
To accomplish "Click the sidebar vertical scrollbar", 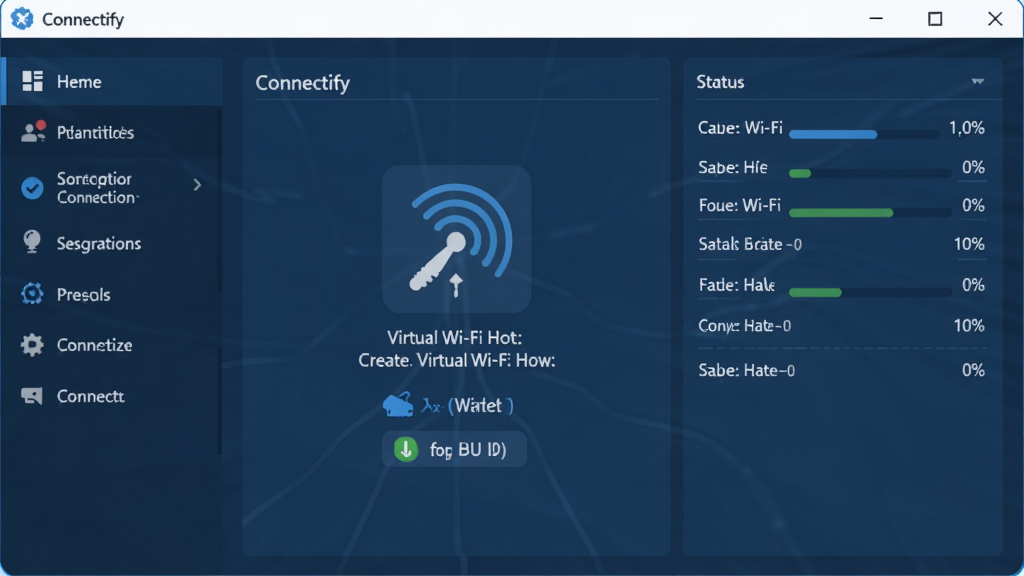I will point(219,281).
